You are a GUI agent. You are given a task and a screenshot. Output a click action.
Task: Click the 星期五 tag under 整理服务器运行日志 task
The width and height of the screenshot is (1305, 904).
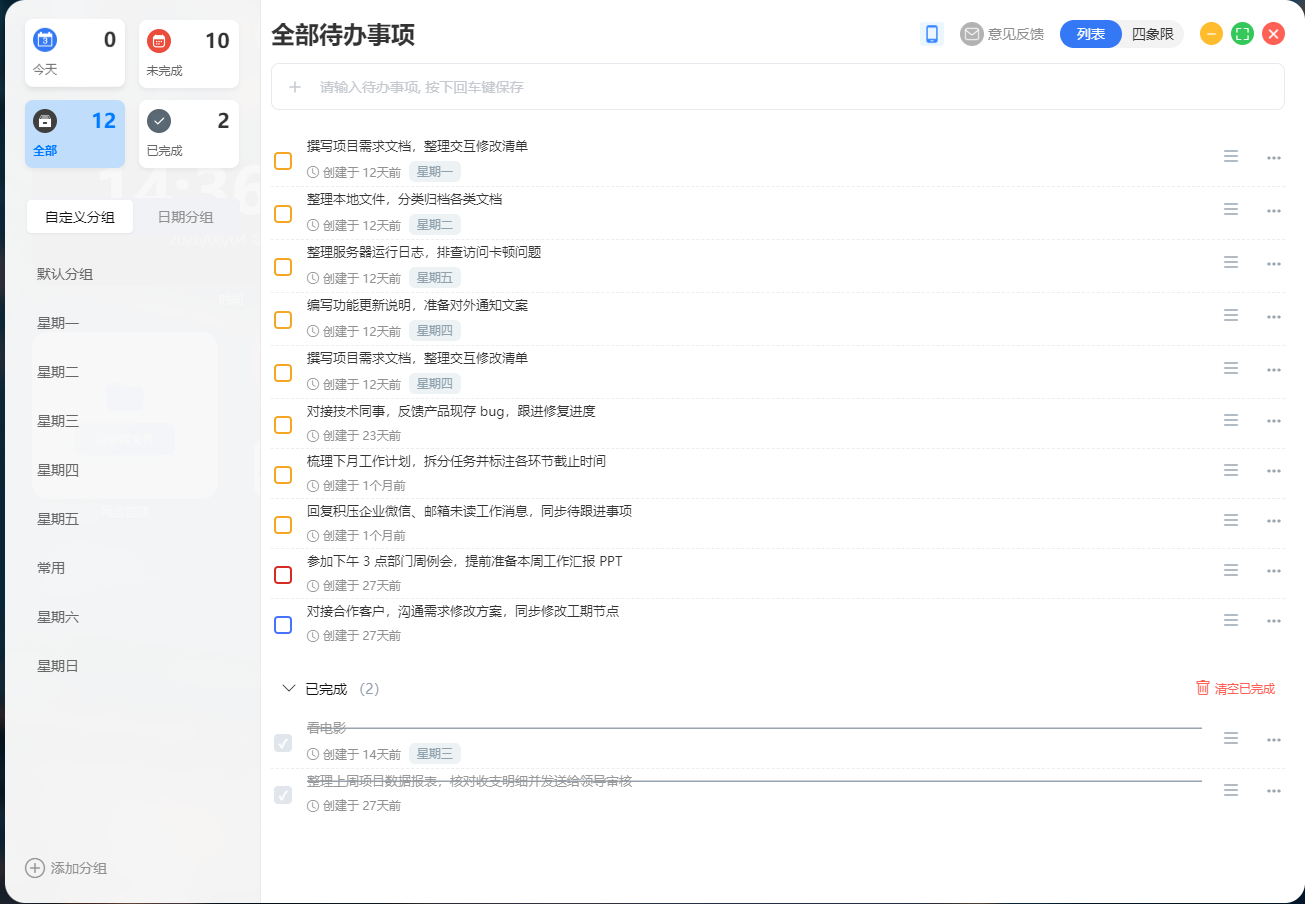point(435,278)
